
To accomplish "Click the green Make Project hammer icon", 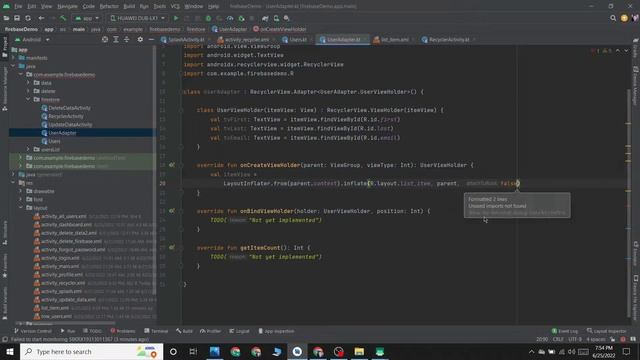I will pyautogui.click(x=63, y=18).
